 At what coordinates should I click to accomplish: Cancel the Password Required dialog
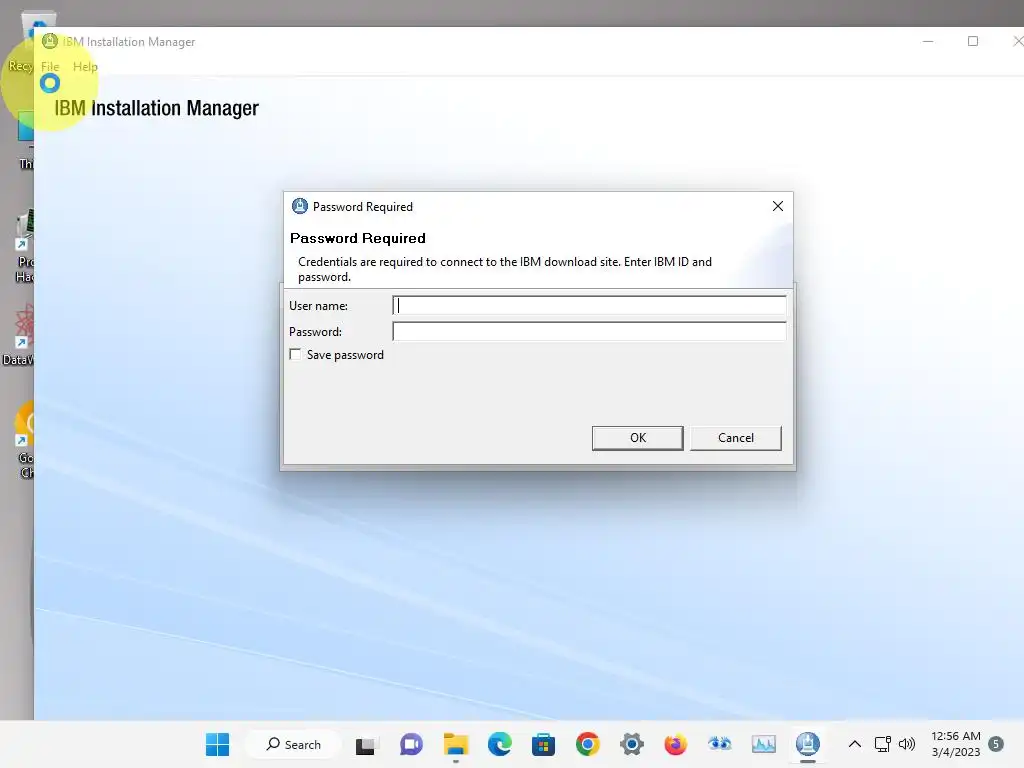coord(735,438)
